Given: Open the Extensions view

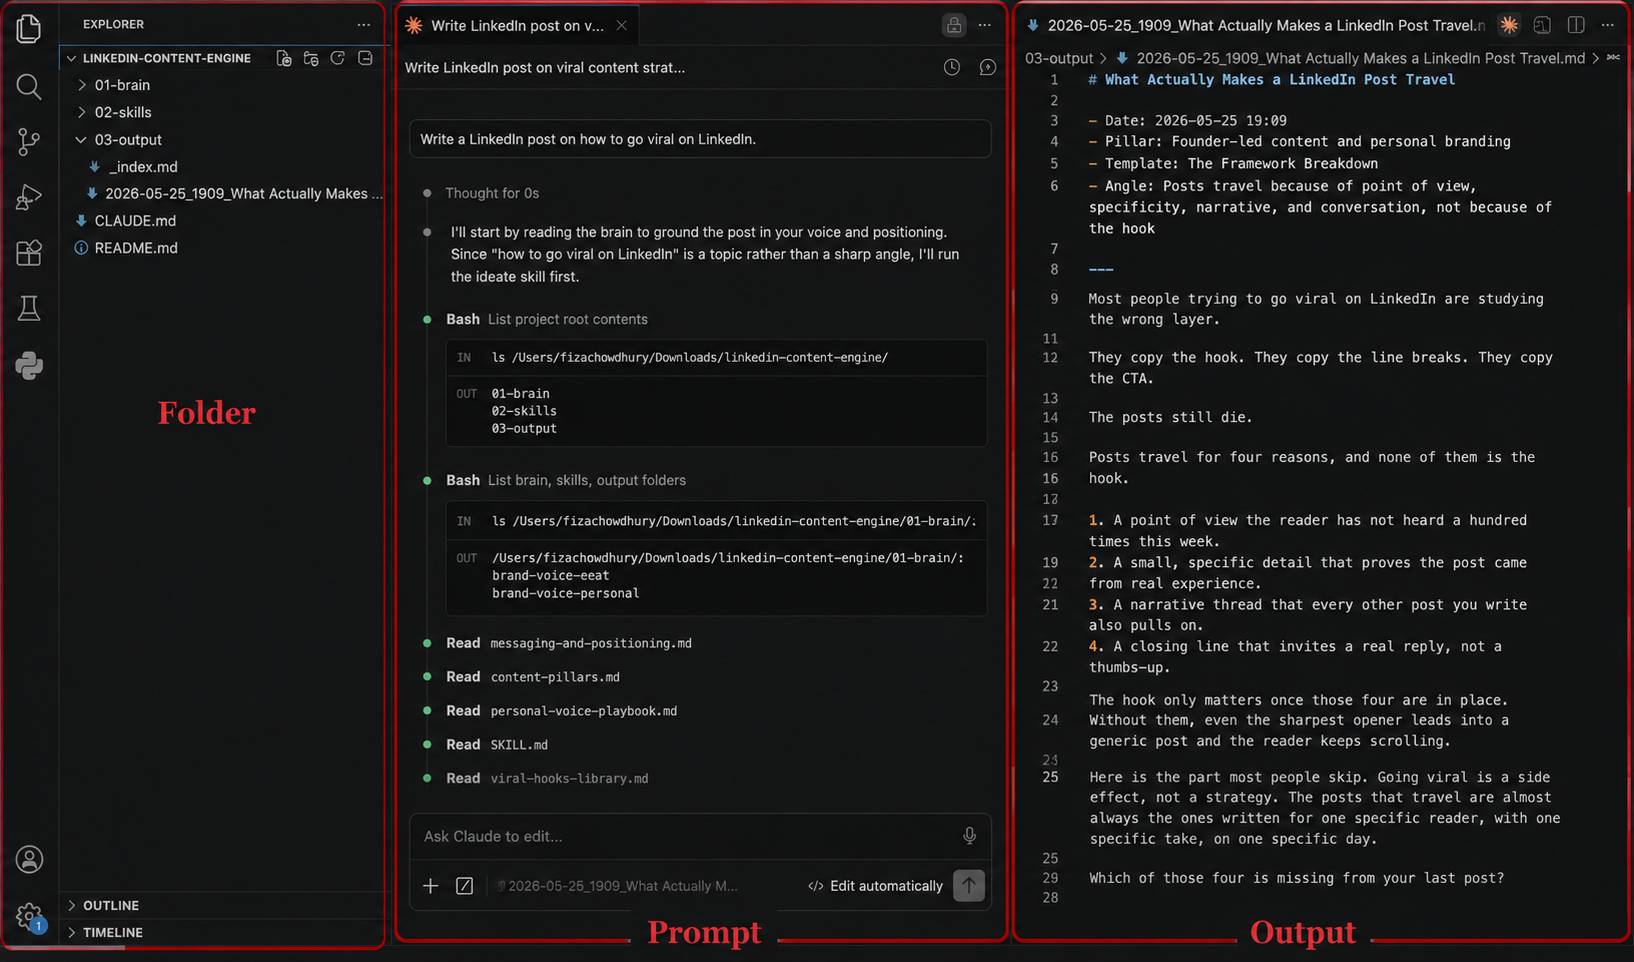Looking at the screenshot, I should pyautogui.click(x=29, y=253).
